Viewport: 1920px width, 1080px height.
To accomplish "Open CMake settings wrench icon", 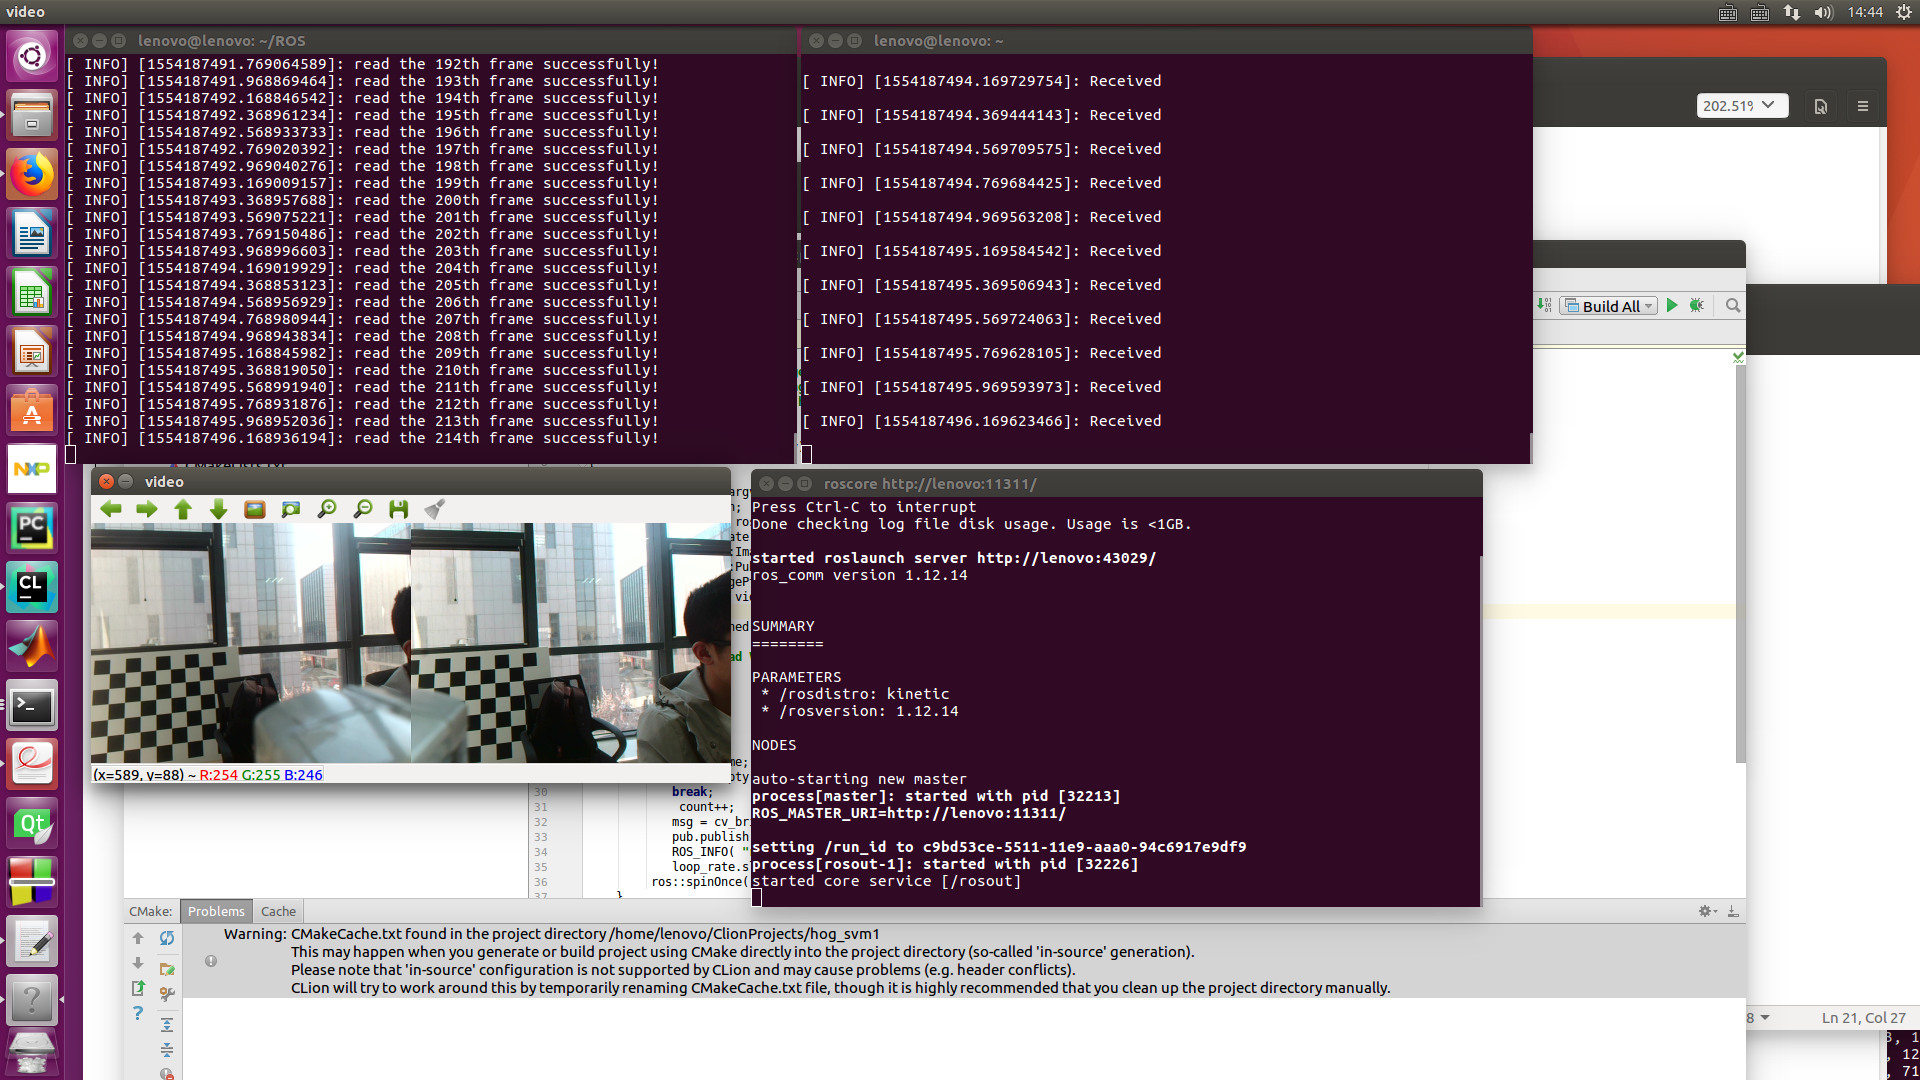I will [x=167, y=994].
